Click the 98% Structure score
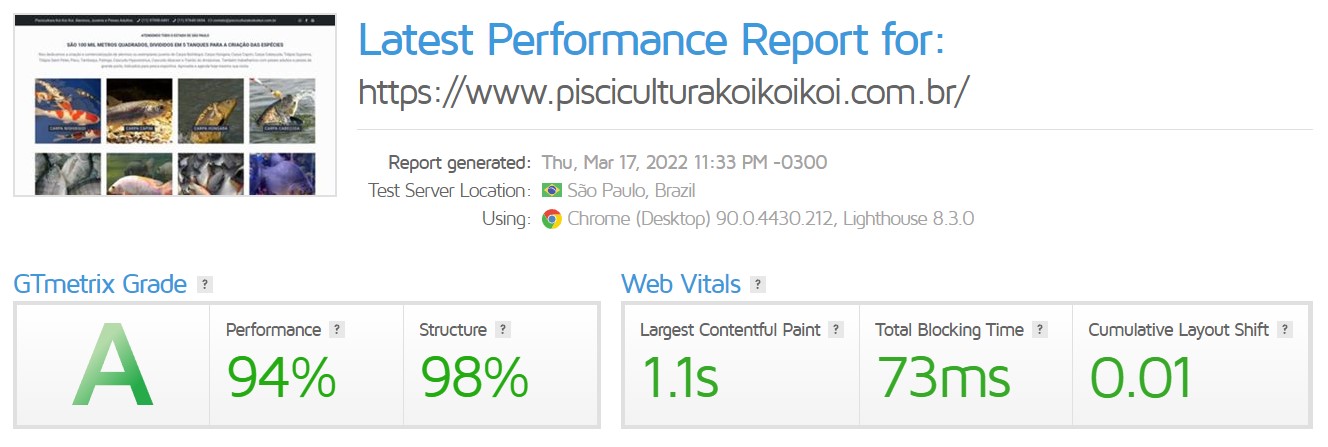Screen dimensions: 1328x447 click(x=474, y=378)
